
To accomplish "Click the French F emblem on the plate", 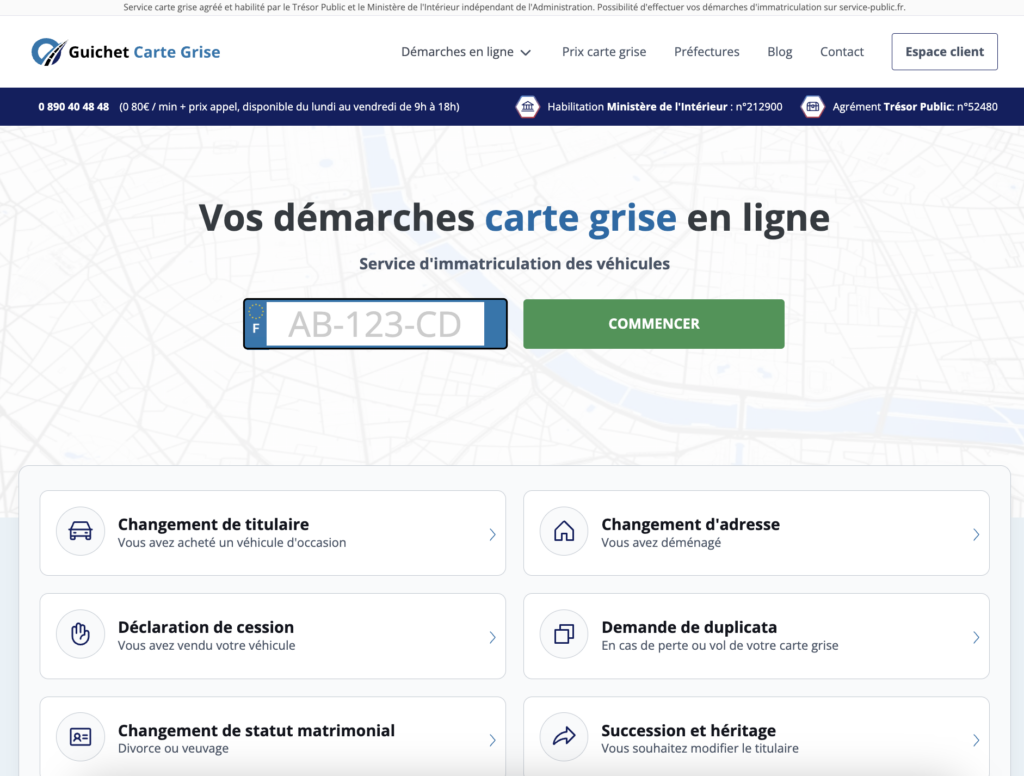I will pyautogui.click(x=257, y=324).
